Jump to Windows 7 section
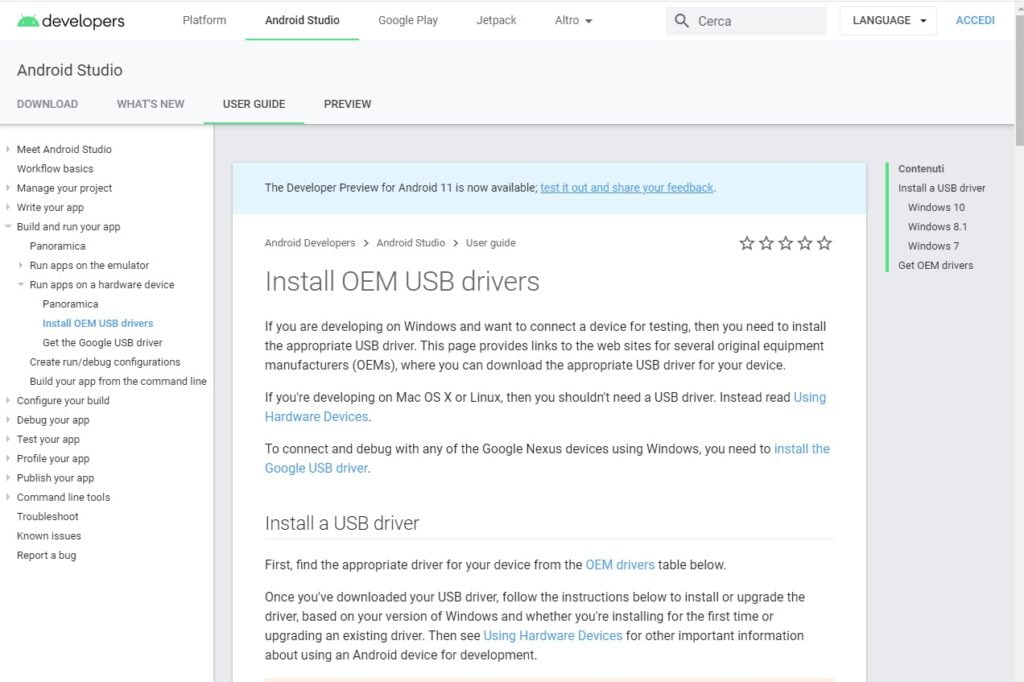Viewport: 1024px width, 682px height. (933, 246)
